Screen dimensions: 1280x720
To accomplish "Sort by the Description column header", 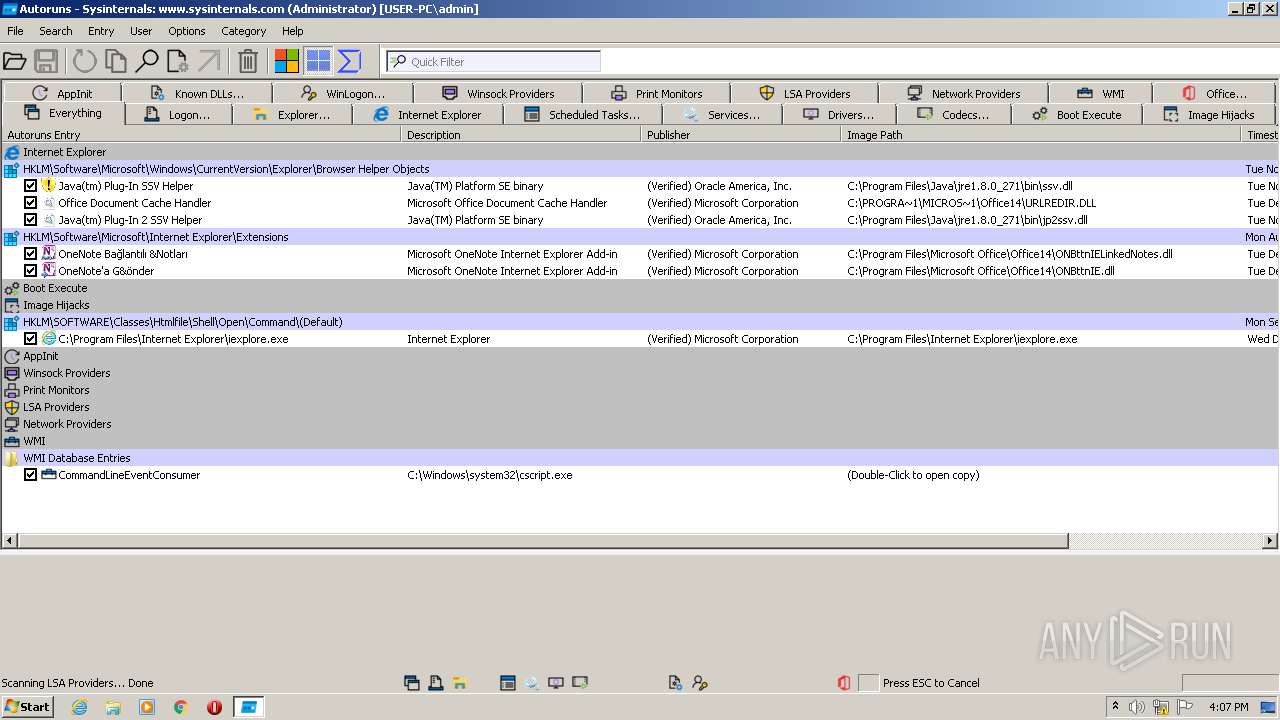I will [521, 135].
